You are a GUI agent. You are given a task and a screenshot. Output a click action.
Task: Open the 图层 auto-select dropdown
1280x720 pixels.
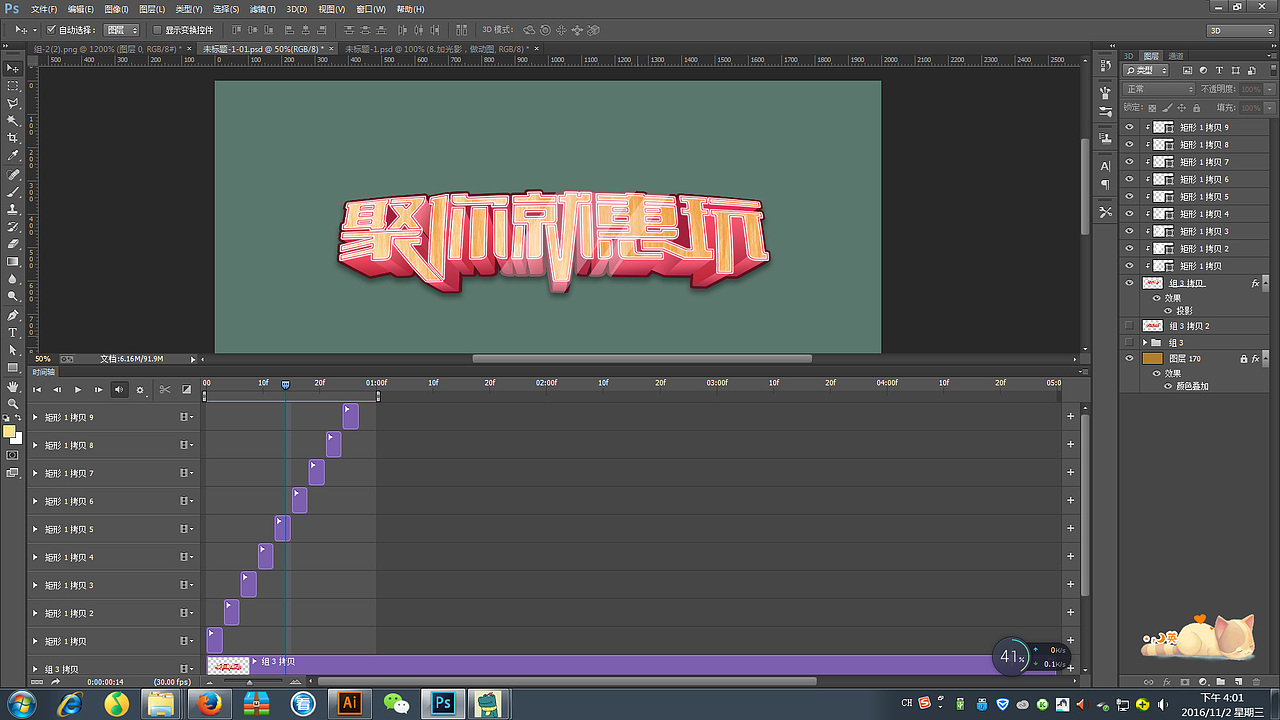[122, 30]
